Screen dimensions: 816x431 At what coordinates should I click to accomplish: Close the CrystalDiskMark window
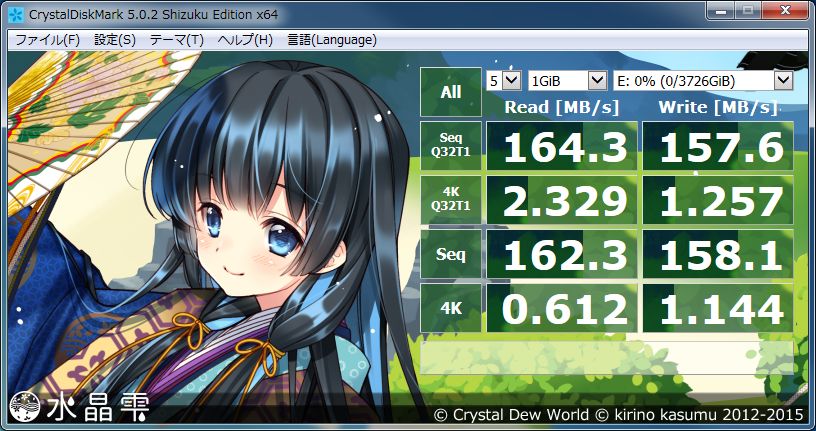(786, 8)
